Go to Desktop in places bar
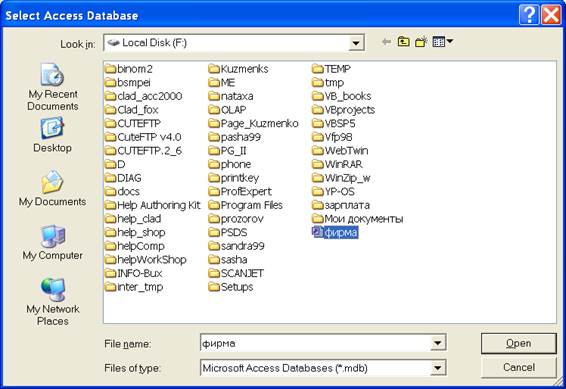Image resolution: width=566 pixels, height=389 pixels. coord(52,135)
